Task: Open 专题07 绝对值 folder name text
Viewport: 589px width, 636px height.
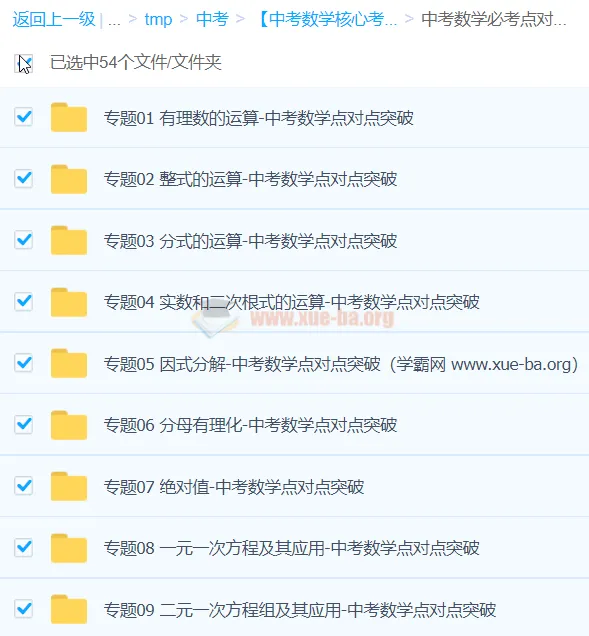Action: point(234,486)
